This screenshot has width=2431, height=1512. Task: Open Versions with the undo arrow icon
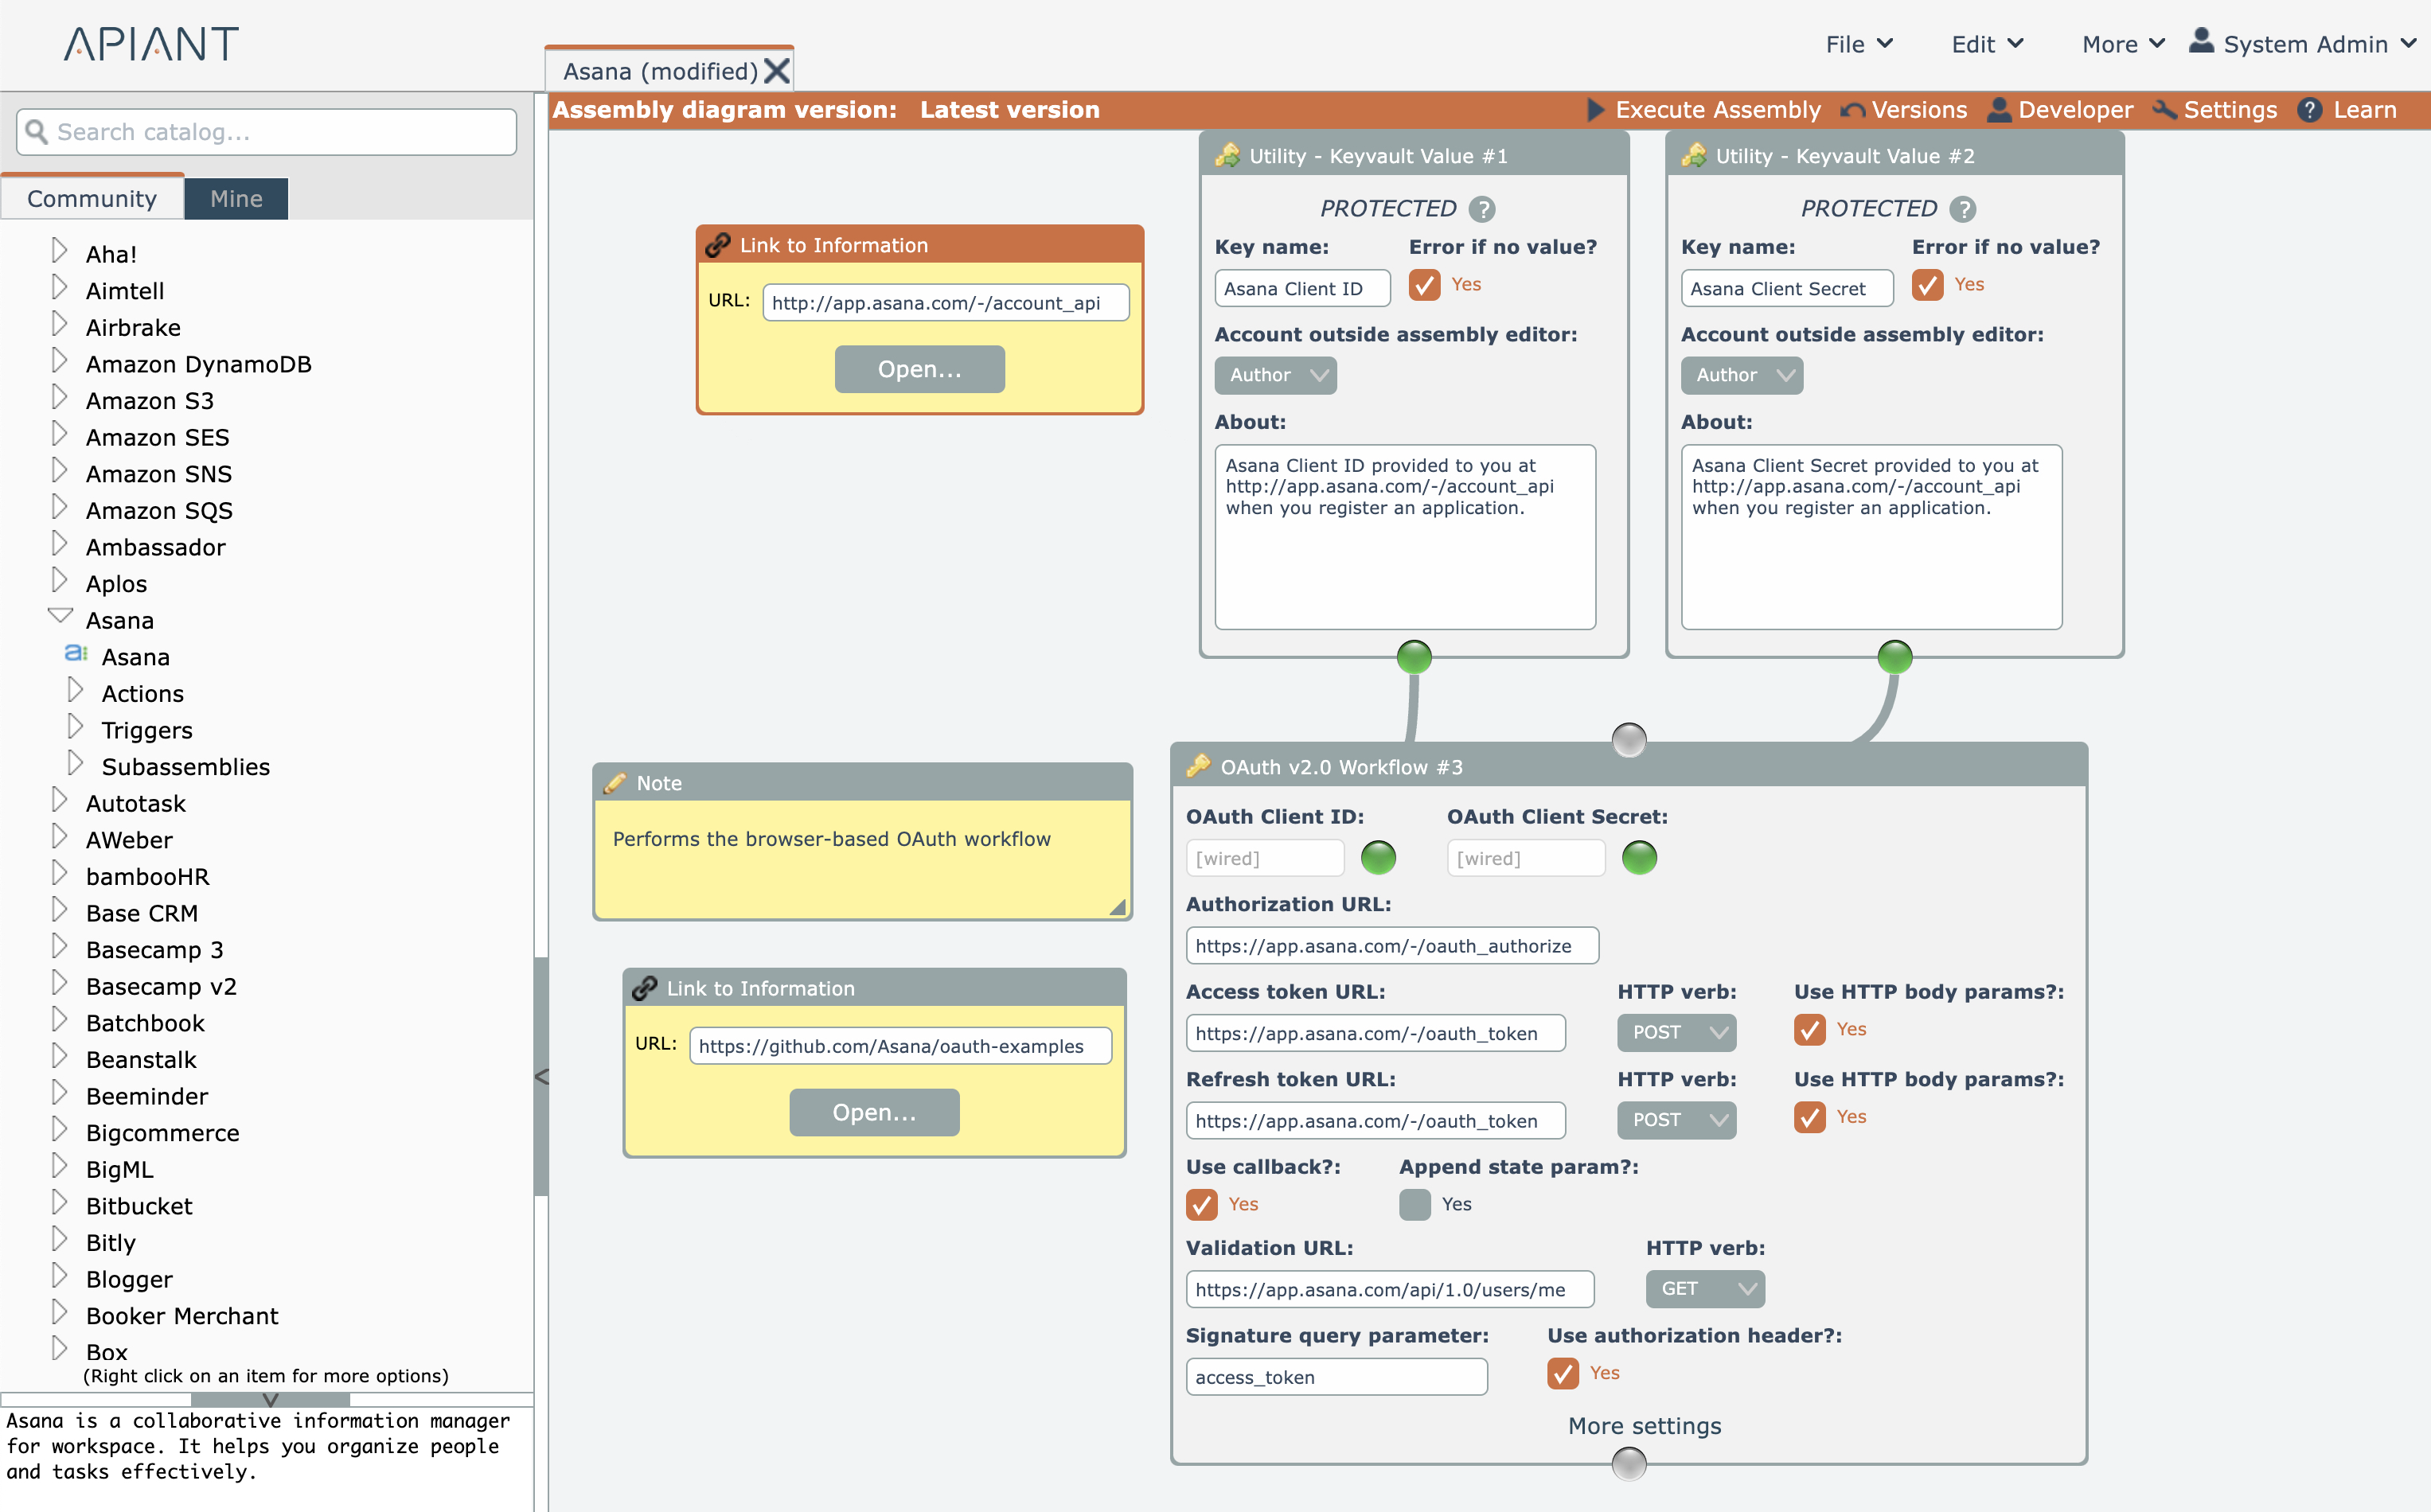click(1852, 110)
